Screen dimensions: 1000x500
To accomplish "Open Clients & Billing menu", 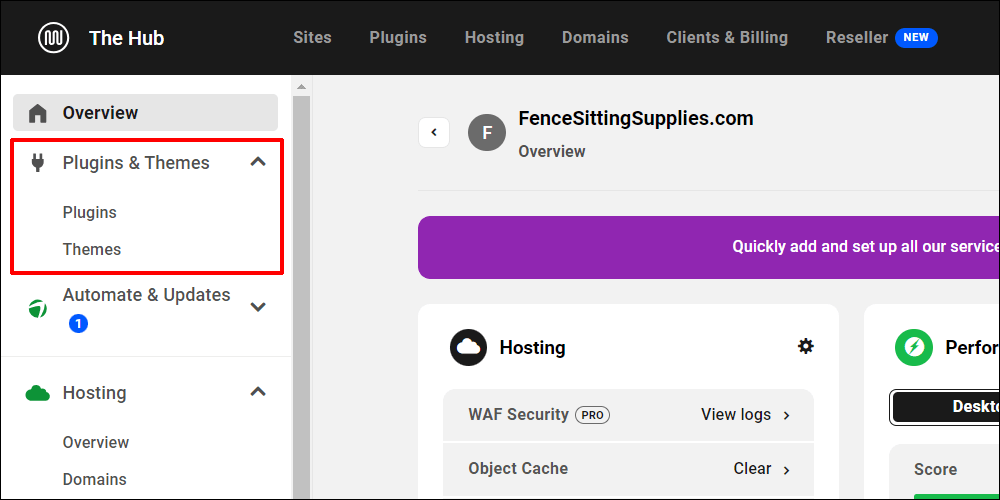I will coord(727,38).
